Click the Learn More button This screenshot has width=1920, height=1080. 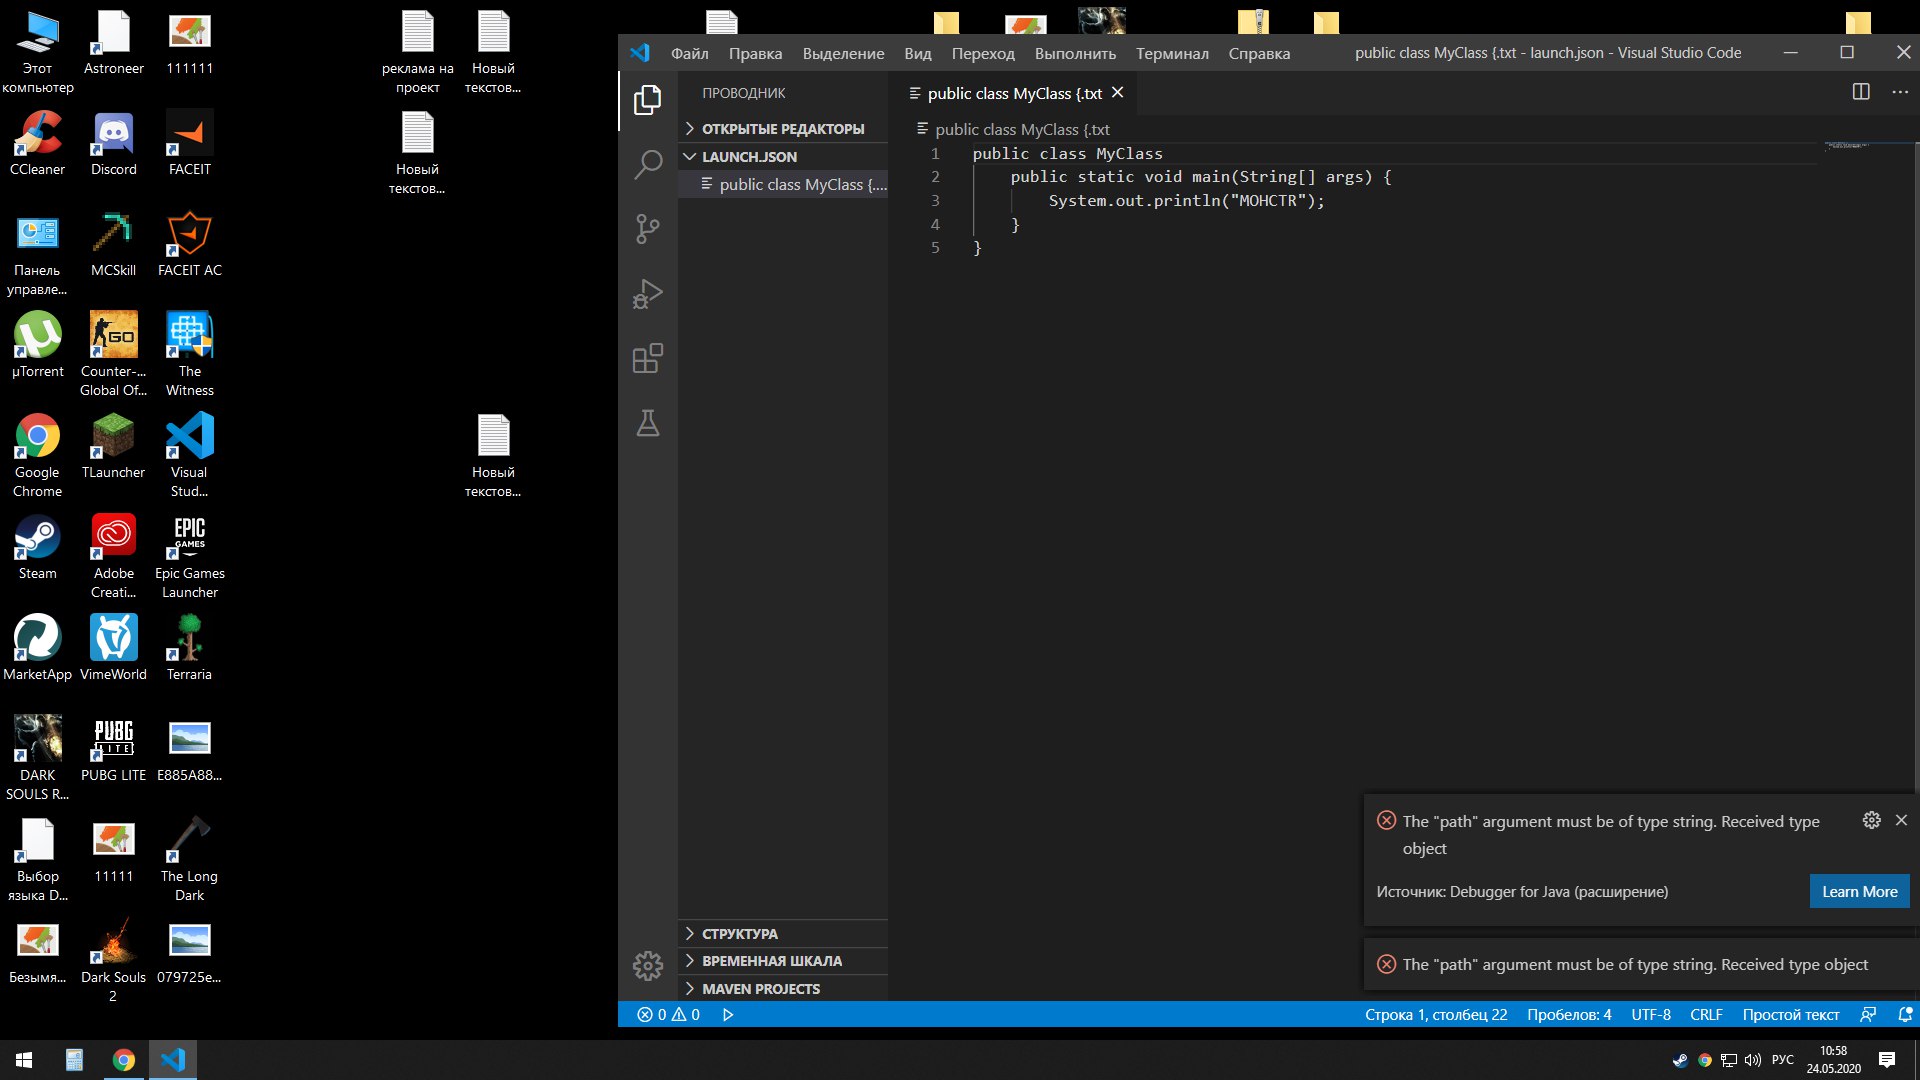pos(1859,891)
